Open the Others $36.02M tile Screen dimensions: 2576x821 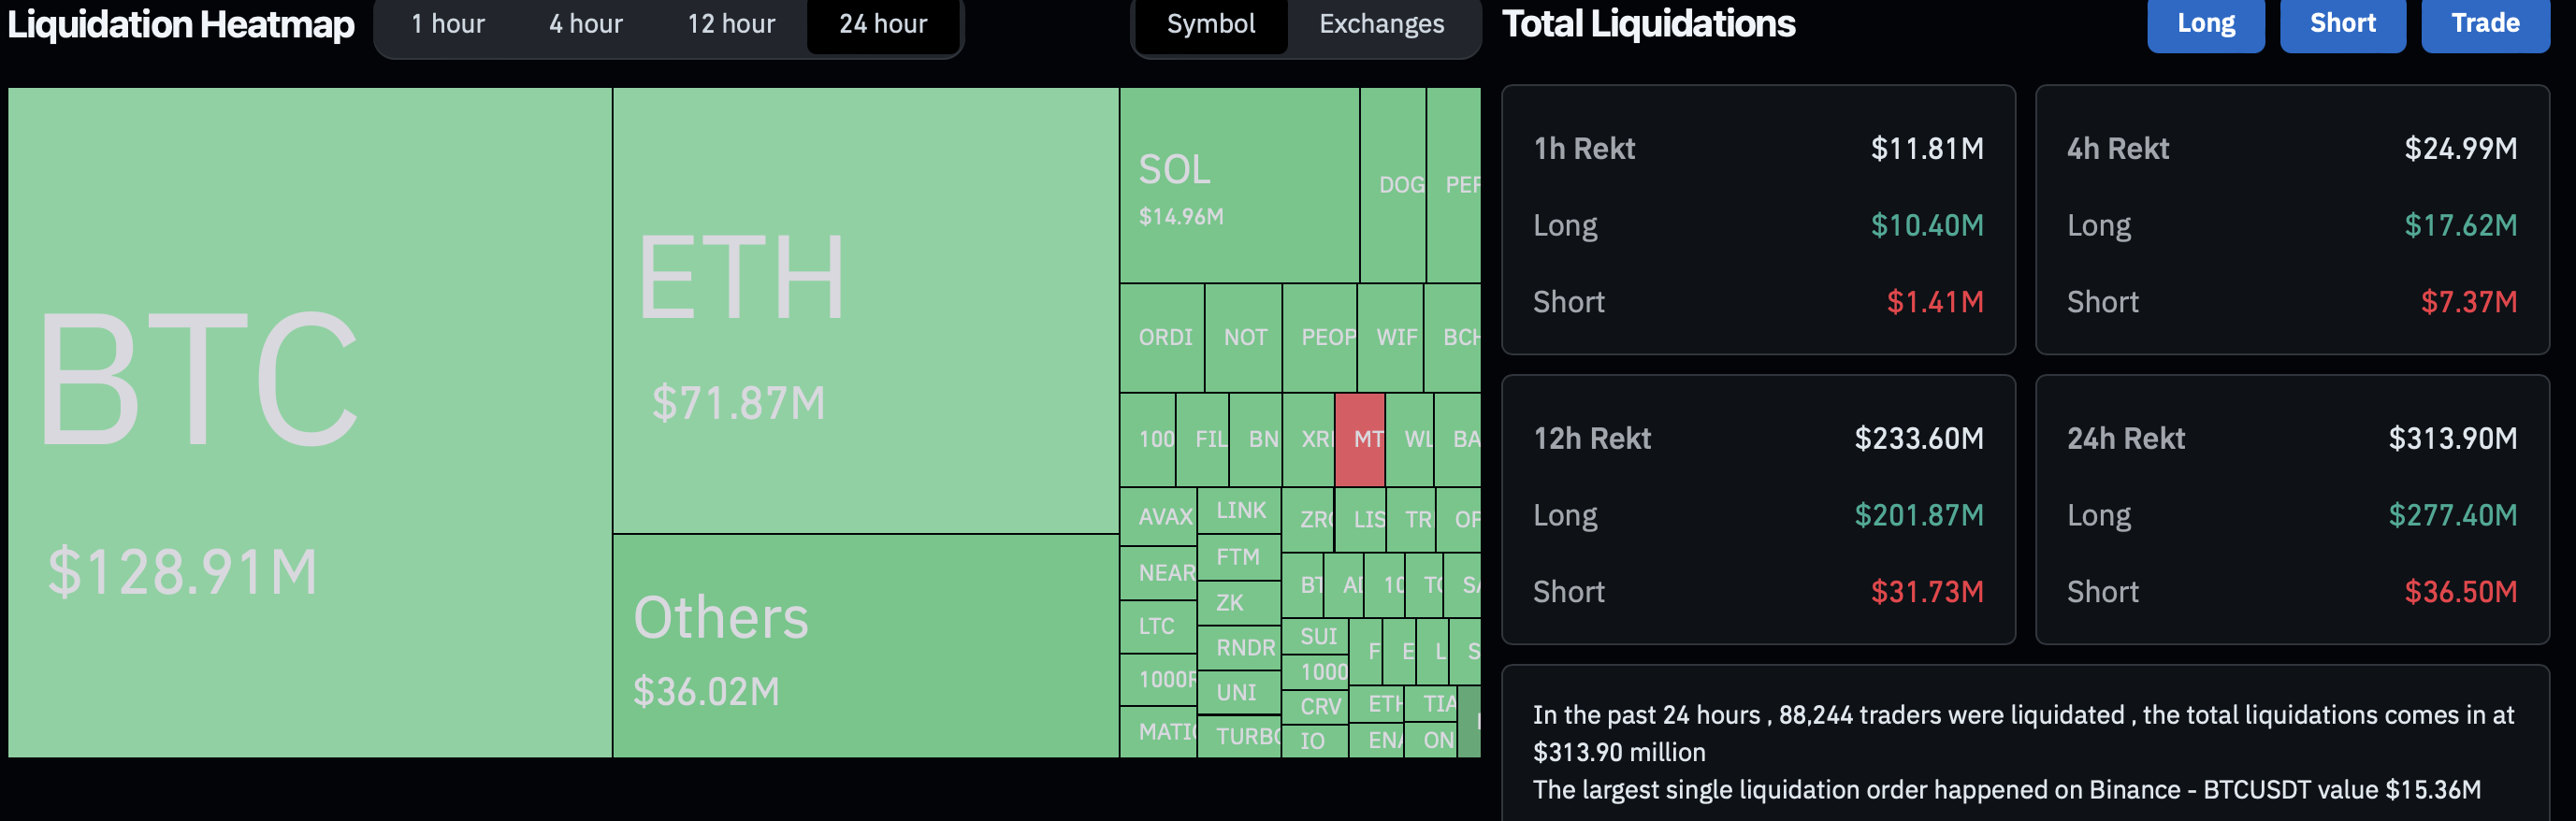[865, 645]
